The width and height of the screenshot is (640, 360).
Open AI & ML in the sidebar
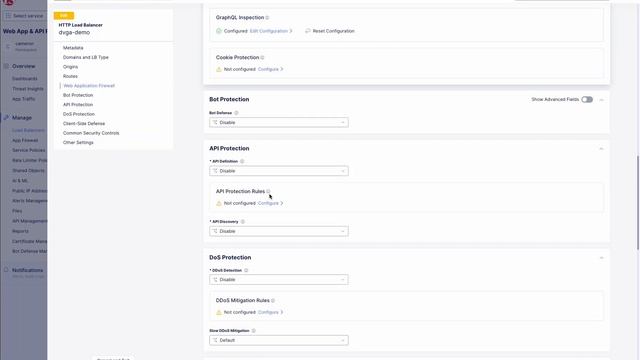20,181
